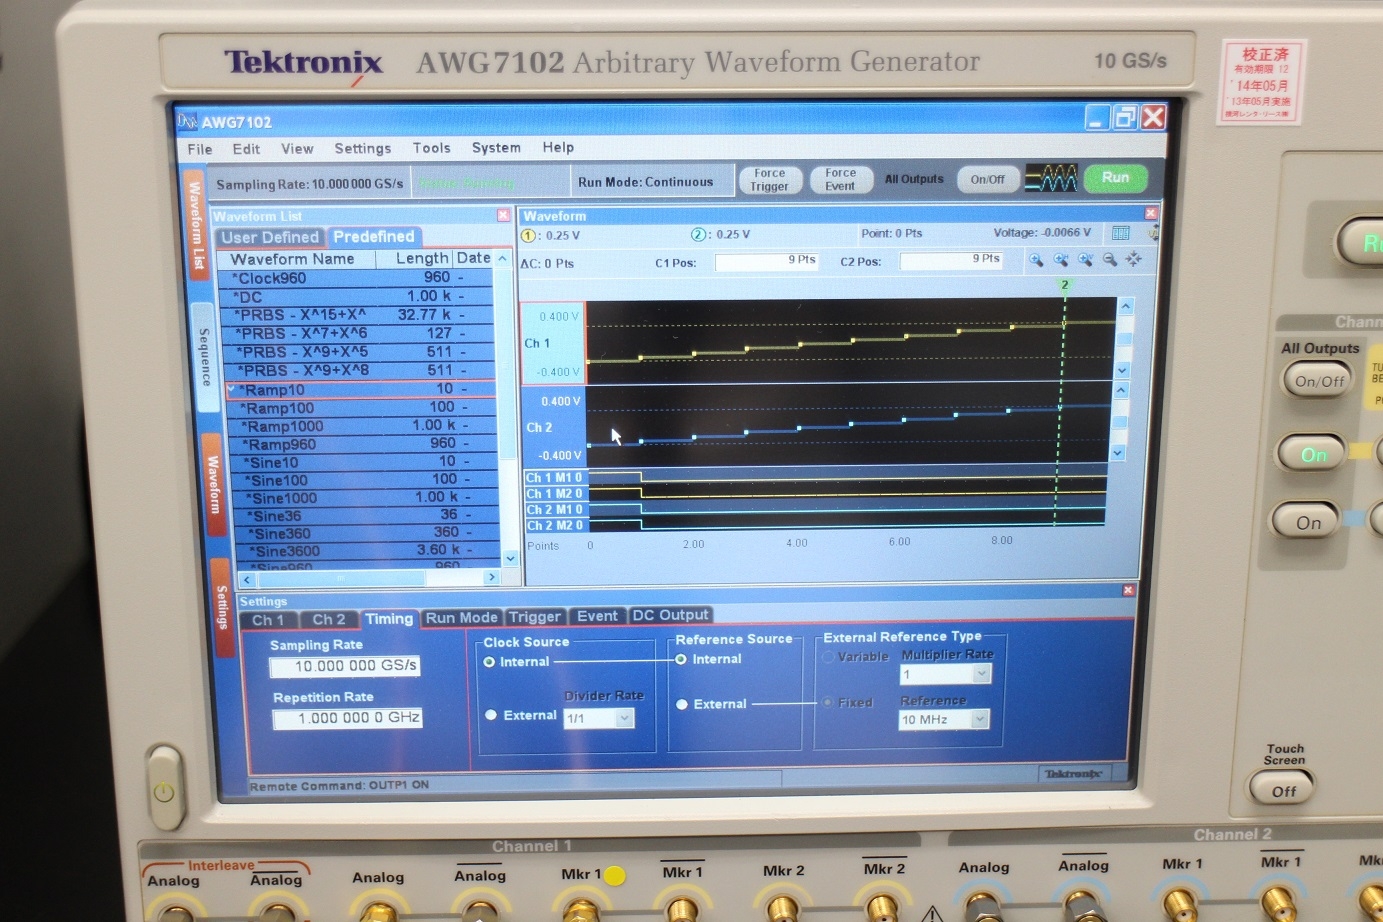Open the Tools menu

coord(432,148)
